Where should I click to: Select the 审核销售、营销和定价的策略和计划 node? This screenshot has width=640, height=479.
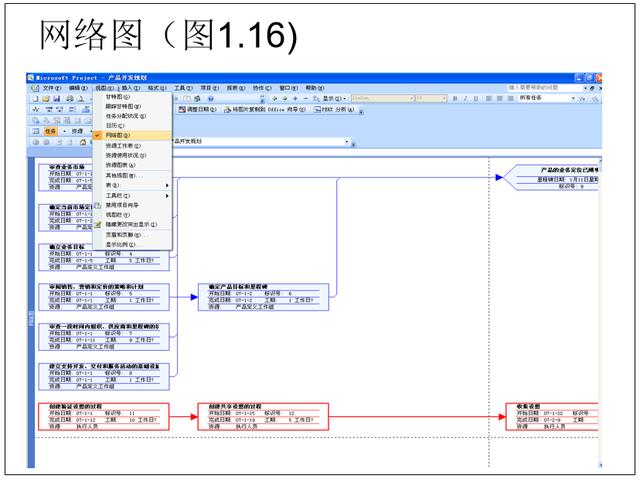[104, 297]
